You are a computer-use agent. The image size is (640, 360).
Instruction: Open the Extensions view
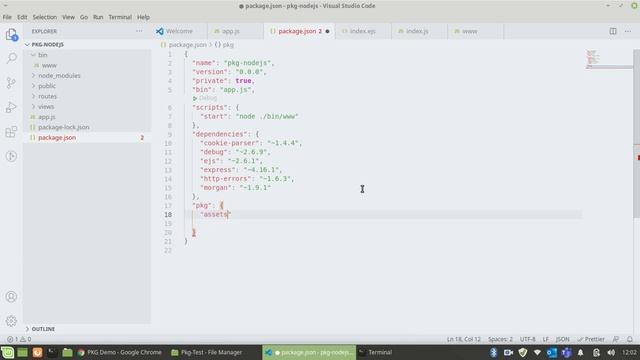(11, 132)
